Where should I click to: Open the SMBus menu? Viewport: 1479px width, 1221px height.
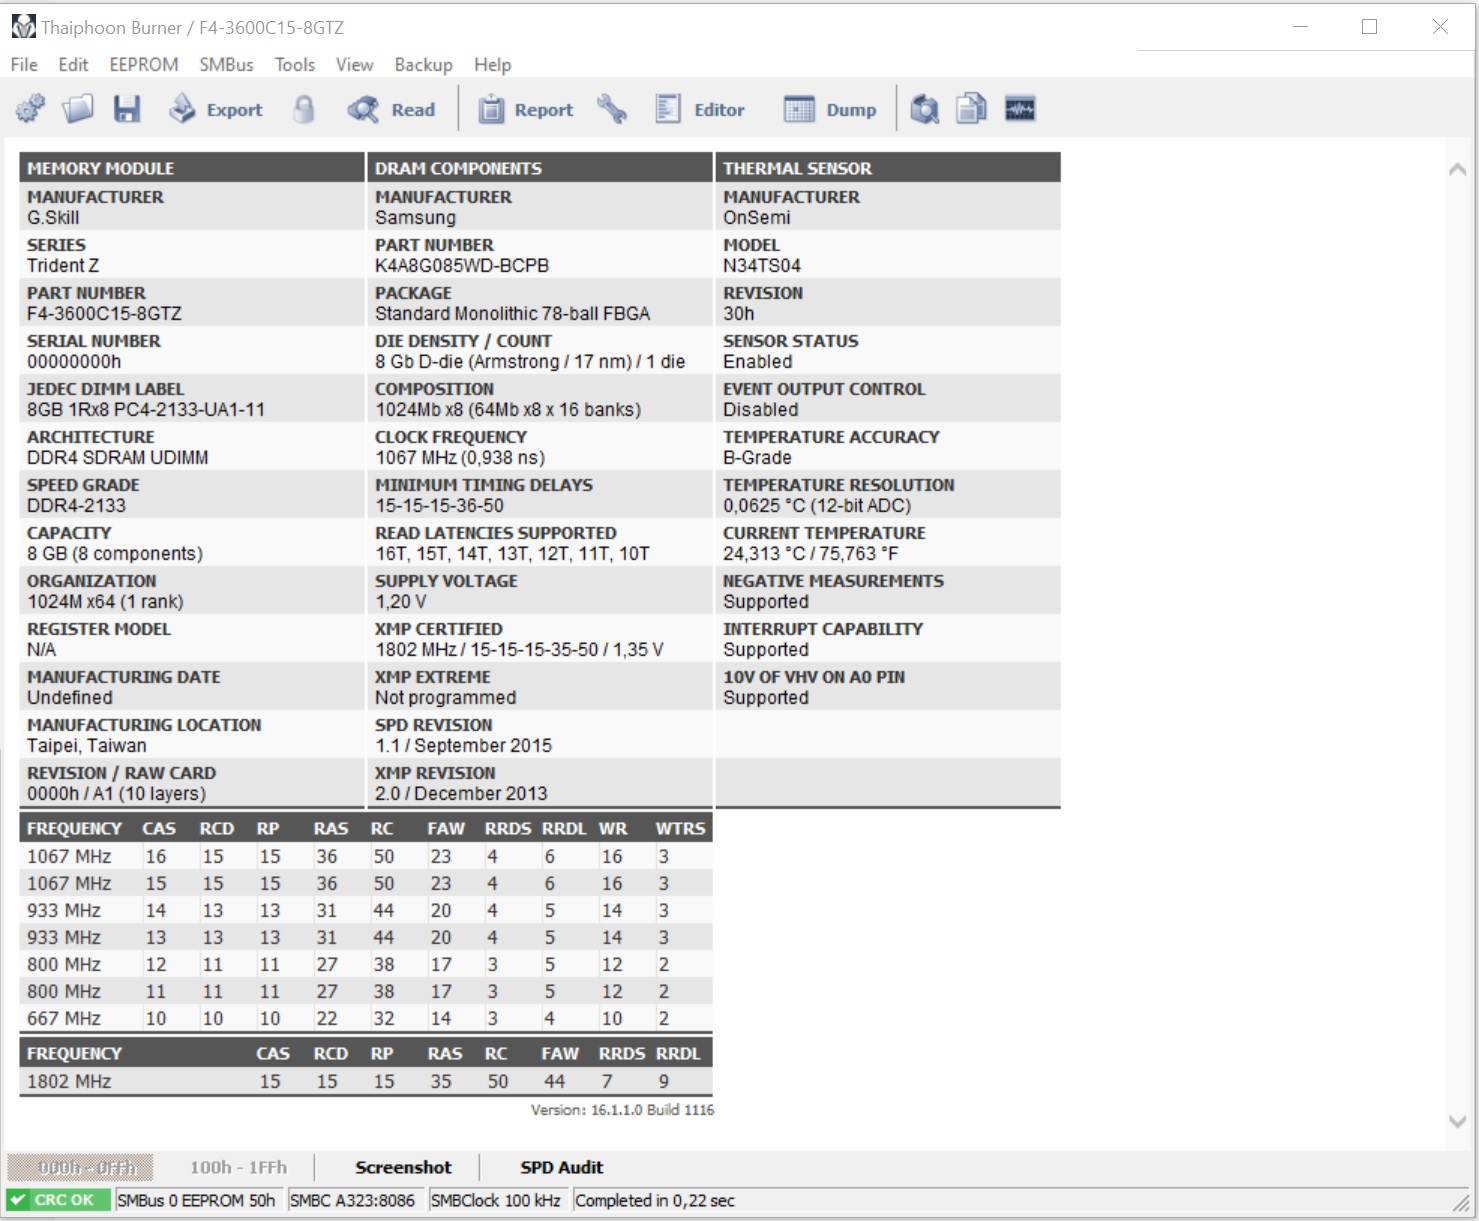[x=226, y=64]
